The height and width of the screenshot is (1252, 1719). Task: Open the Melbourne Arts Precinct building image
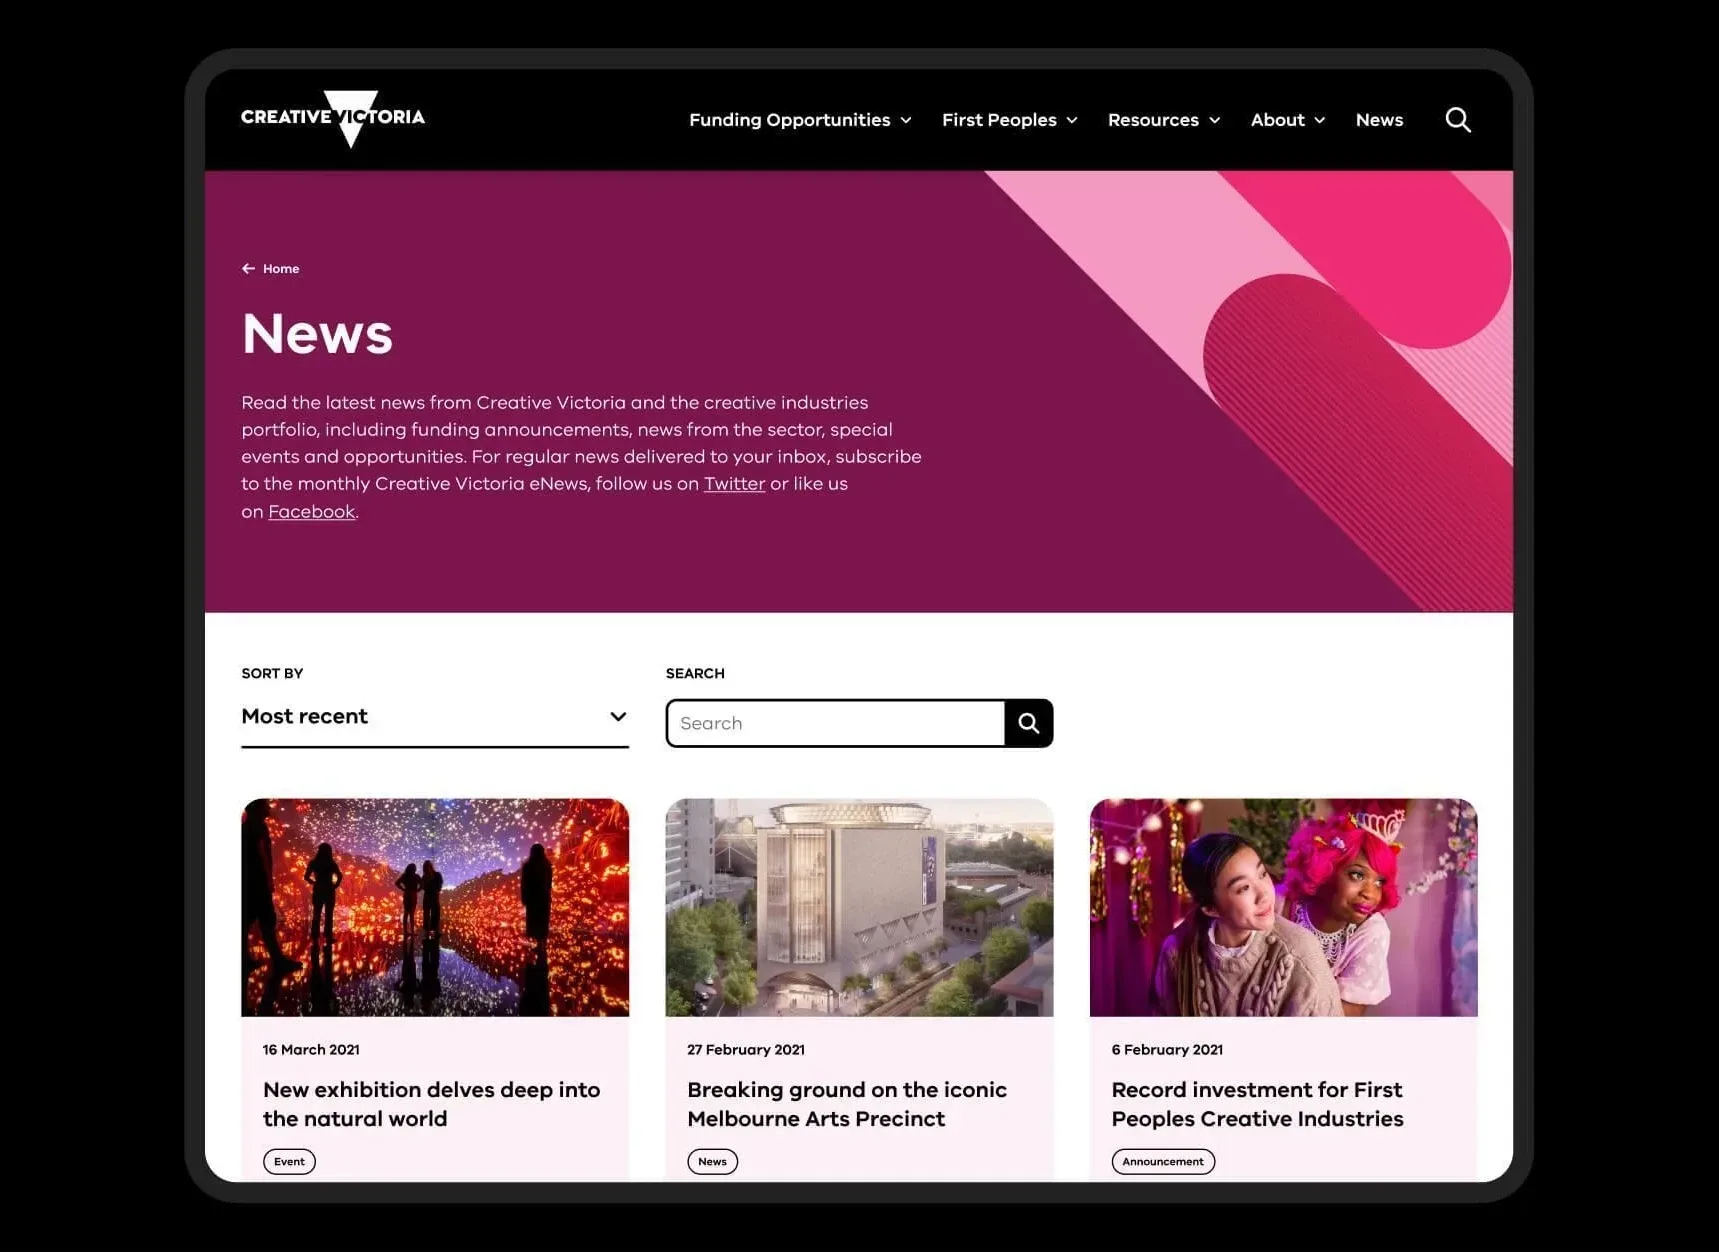tap(859, 907)
